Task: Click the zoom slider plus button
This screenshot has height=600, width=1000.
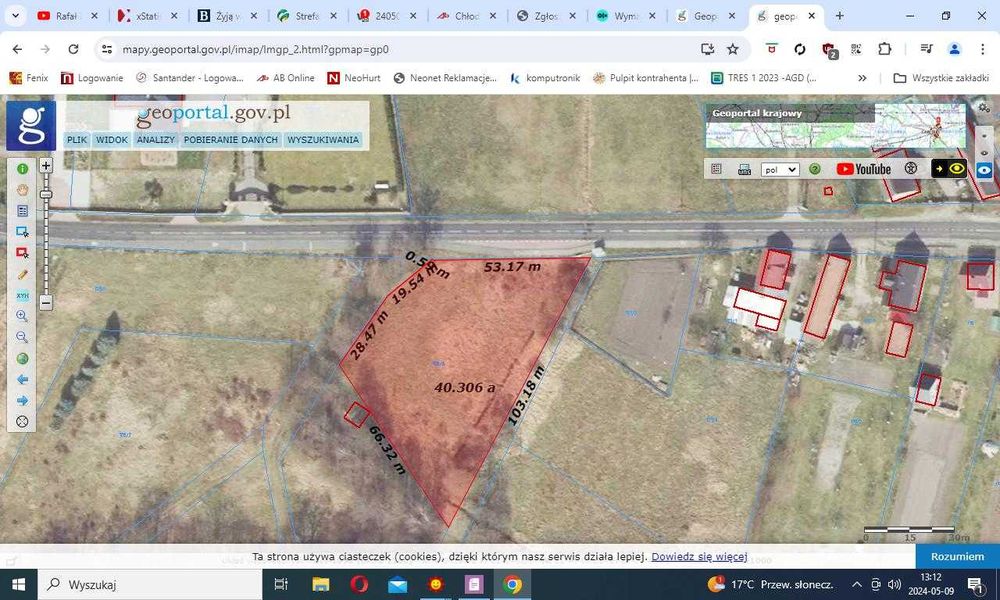Action: (x=46, y=166)
